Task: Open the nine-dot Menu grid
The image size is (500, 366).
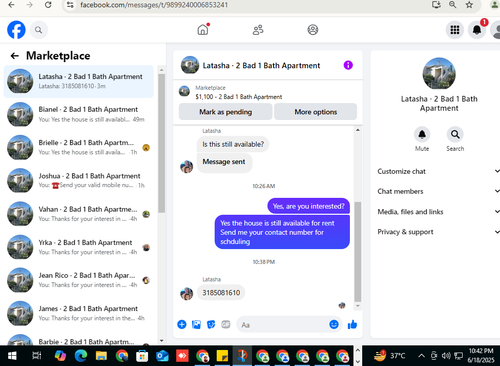Action: click(x=455, y=30)
